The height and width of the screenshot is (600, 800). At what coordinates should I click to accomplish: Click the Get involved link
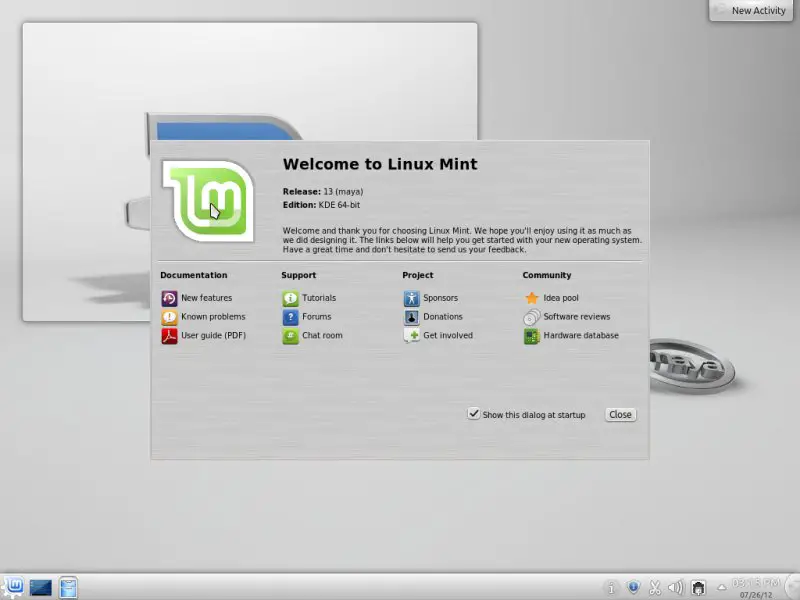click(448, 336)
